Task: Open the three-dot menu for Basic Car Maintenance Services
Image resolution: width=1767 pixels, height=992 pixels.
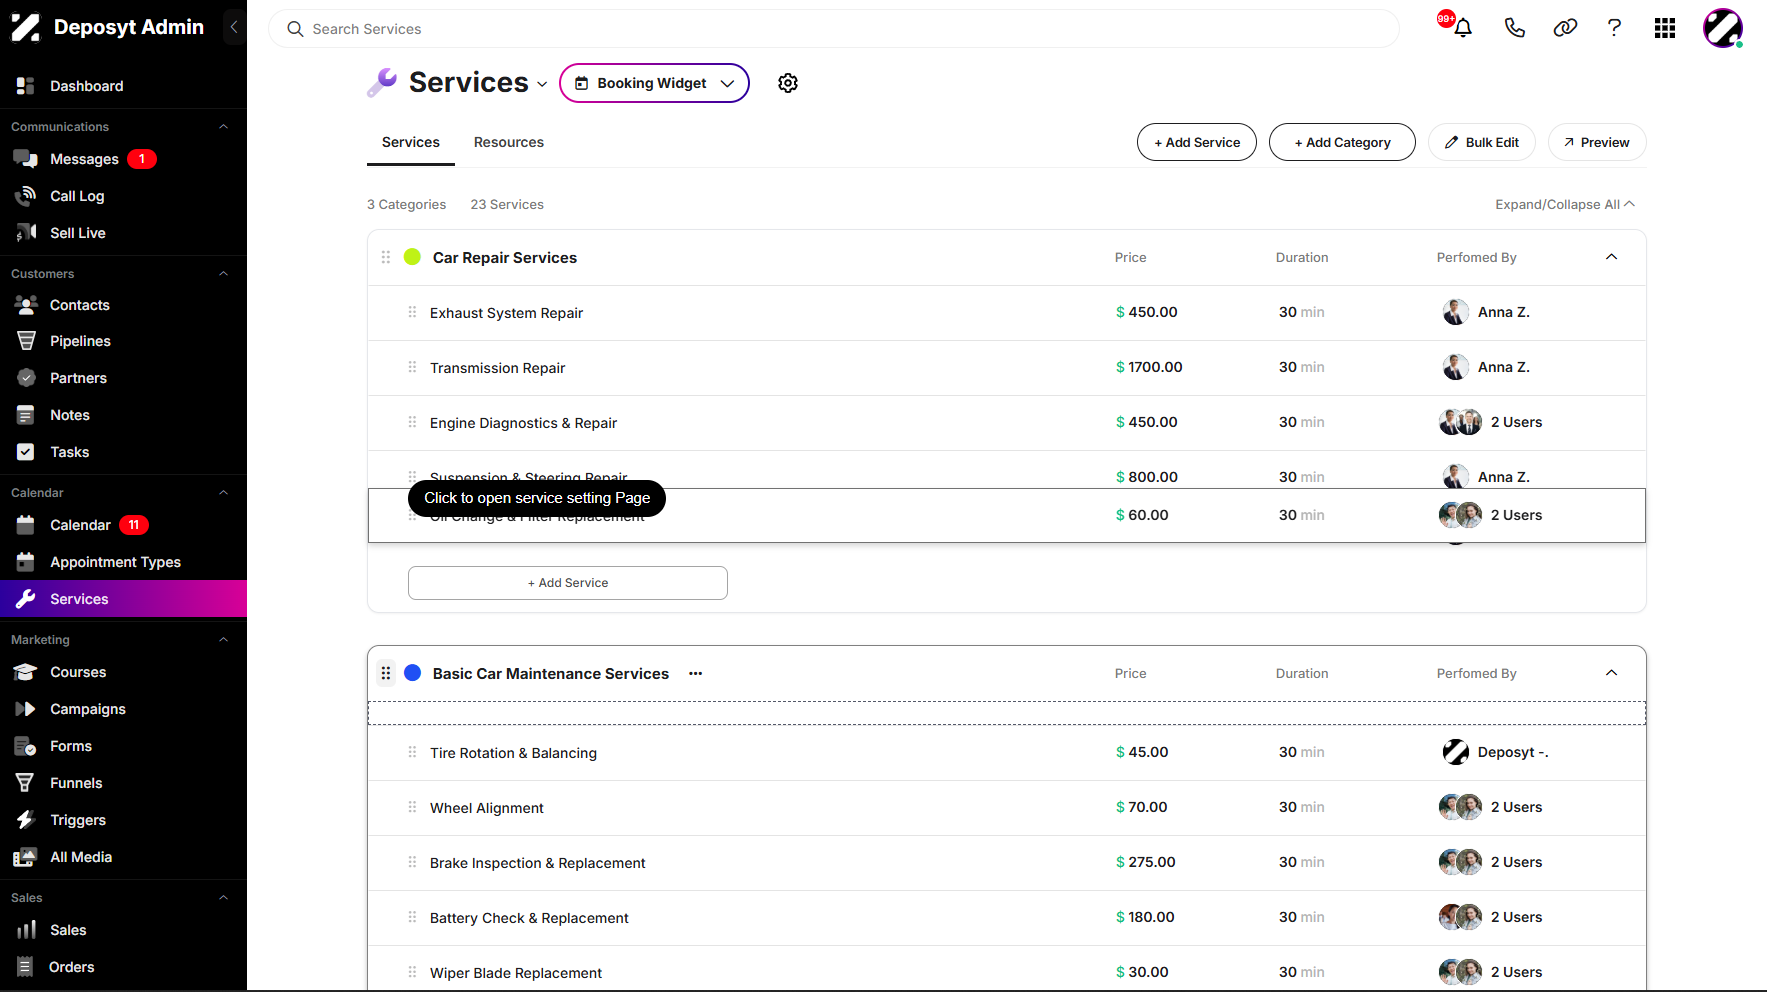Action: tap(696, 674)
